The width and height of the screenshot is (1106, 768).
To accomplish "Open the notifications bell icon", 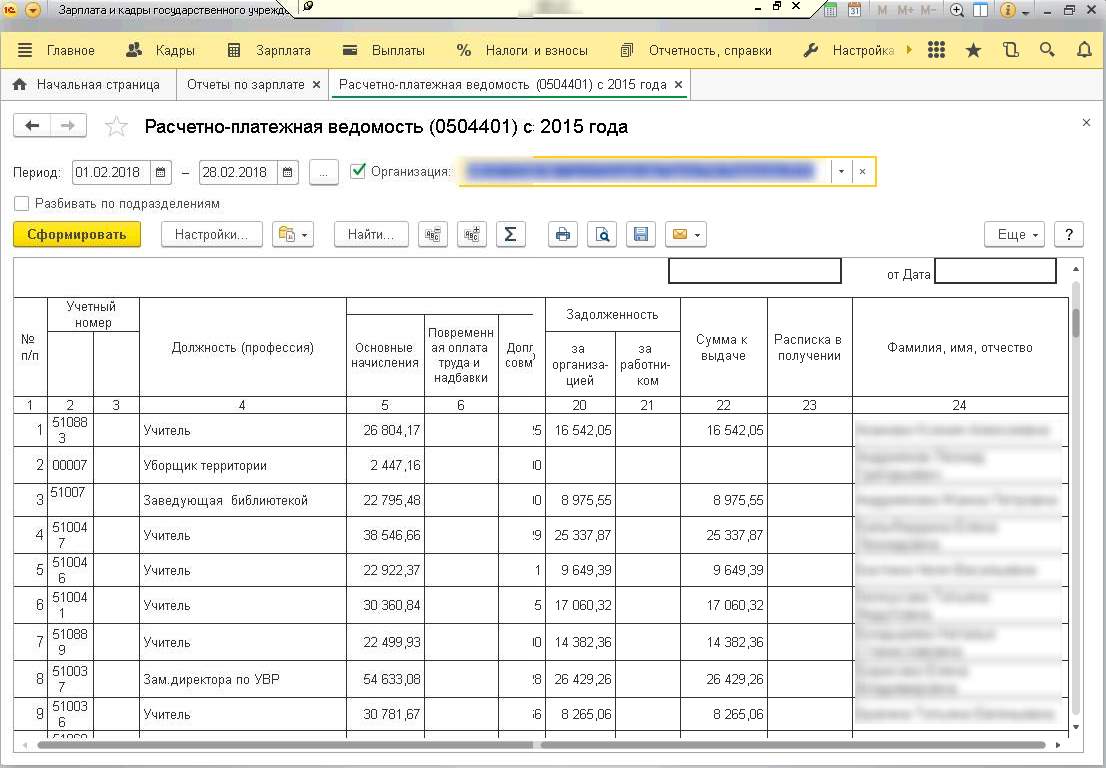I will pos(1084,50).
